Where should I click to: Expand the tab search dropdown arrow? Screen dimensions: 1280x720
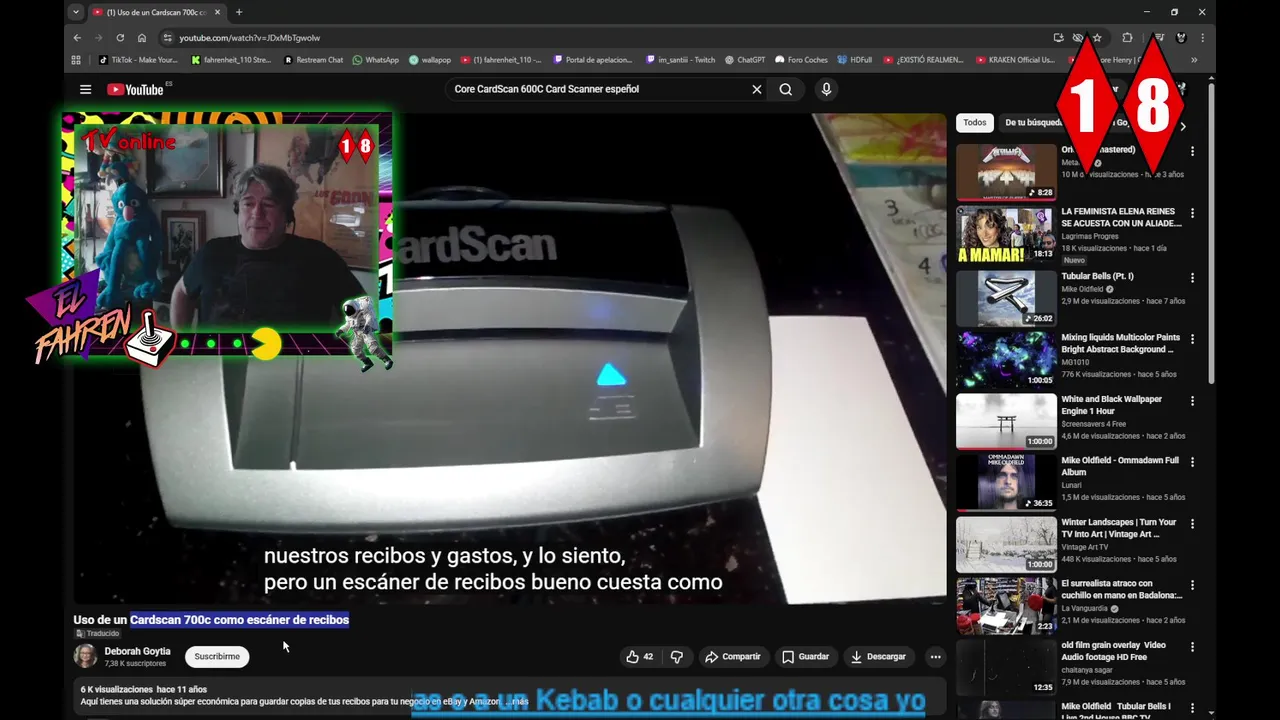(75, 12)
